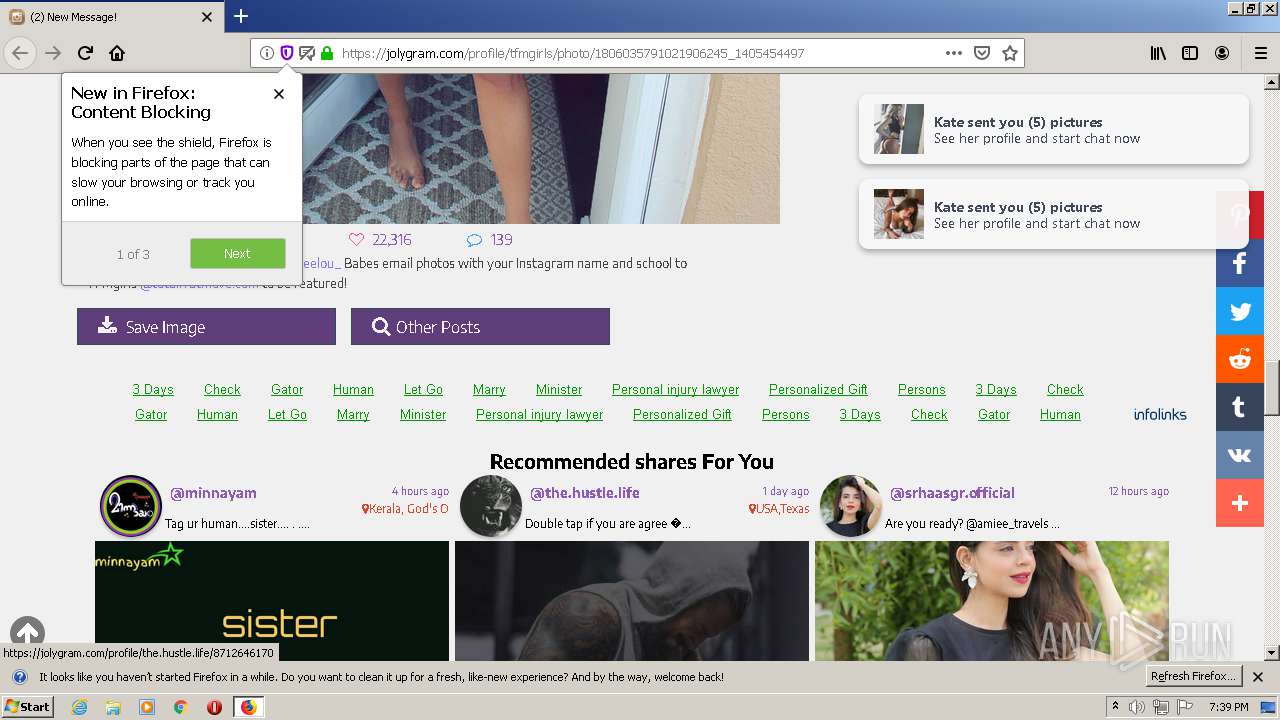Click the Let Go link in second row
The width and height of the screenshot is (1280, 720).
click(287, 414)
